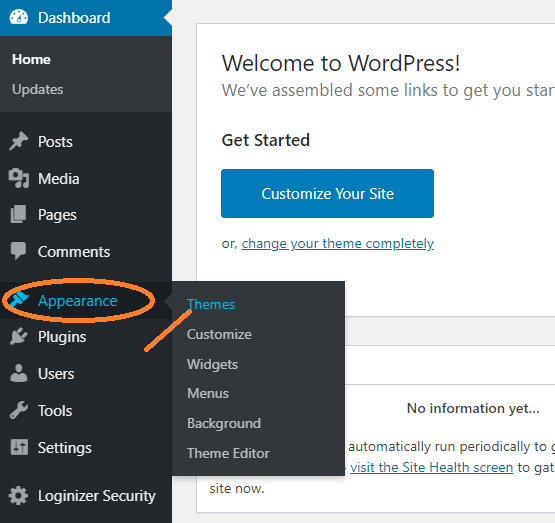The image size is (555, 523).
Task: Click the Tools wrench icon
Action: (18, 410)
